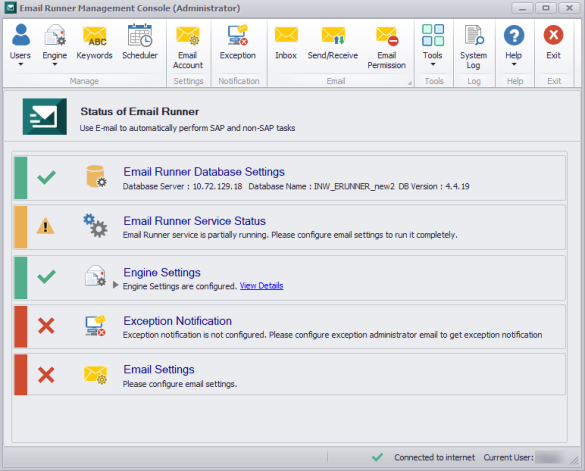Click the Help question mark icon
Screen dimensions: 585x471
coord(514,35)
